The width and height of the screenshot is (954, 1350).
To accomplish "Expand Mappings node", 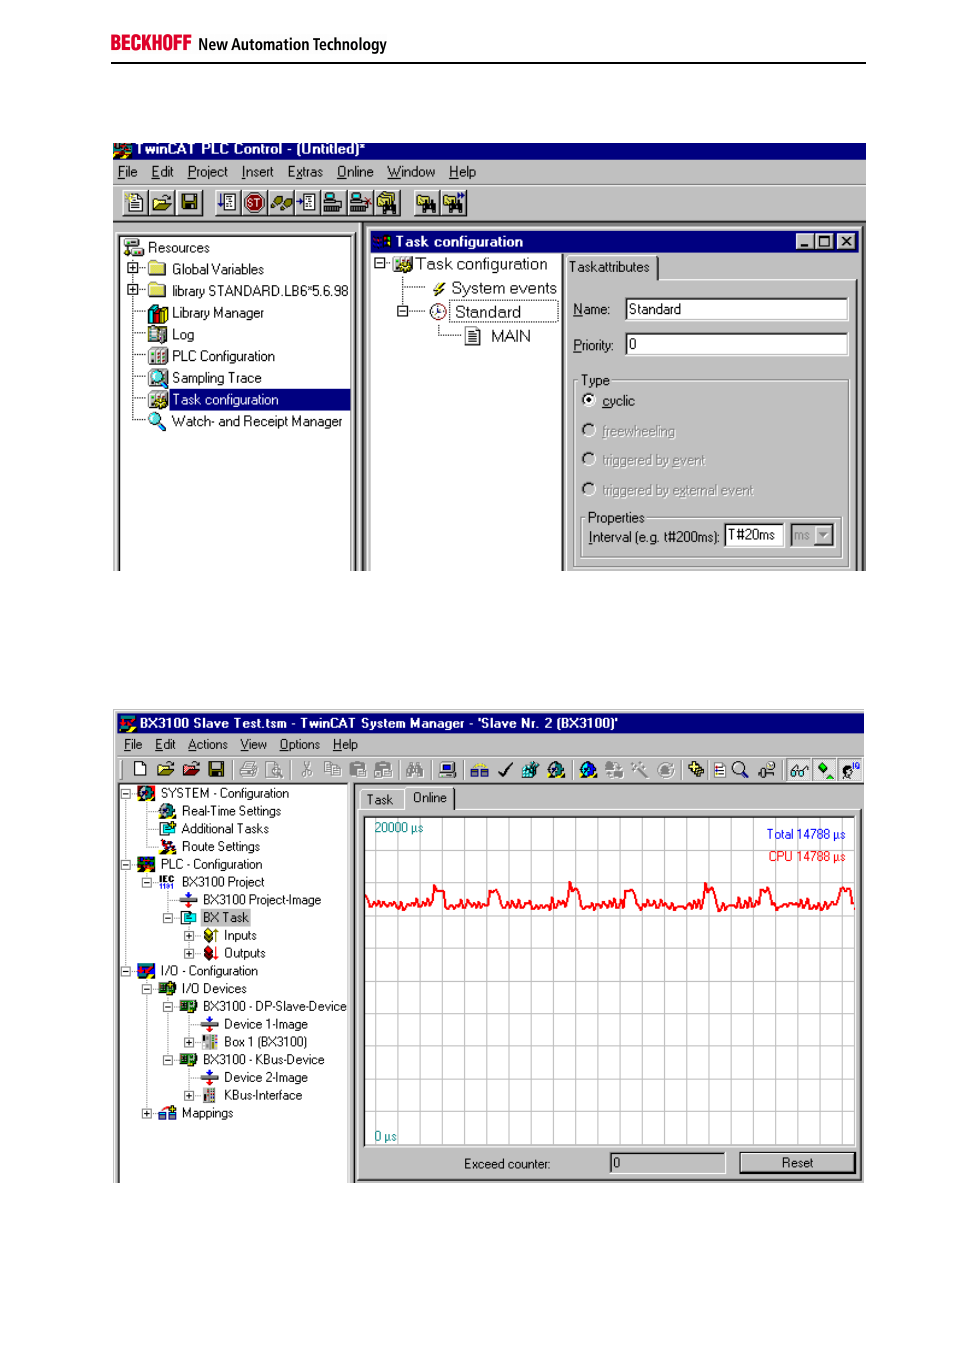I will click(147, 1113).
